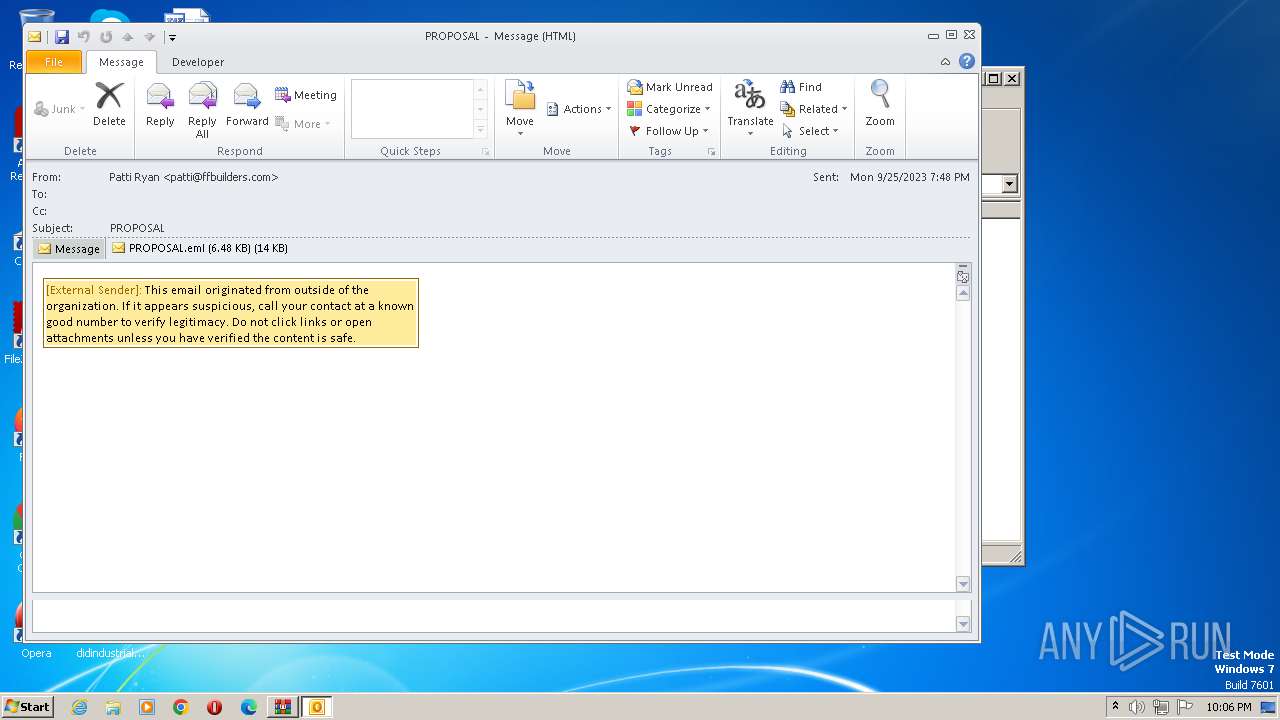1280x720 pixels.
Task: Open the PROPOSAL.eml attachment
Action: (x=200, y=248)
